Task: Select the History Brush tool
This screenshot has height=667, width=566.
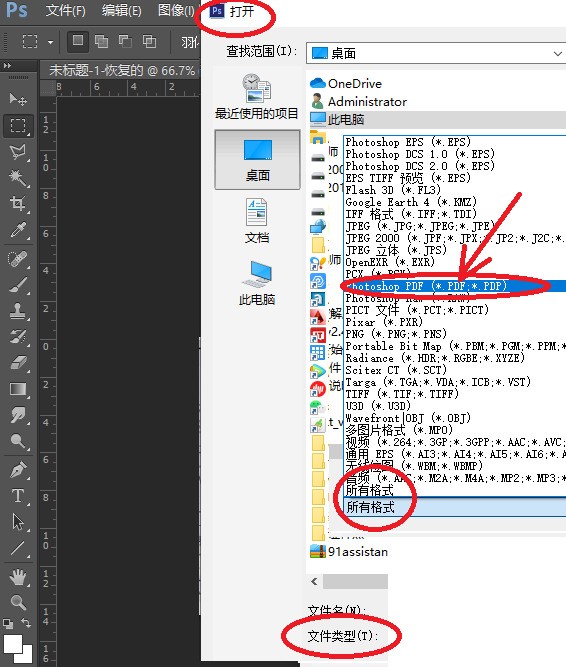Action: point(17,336)
